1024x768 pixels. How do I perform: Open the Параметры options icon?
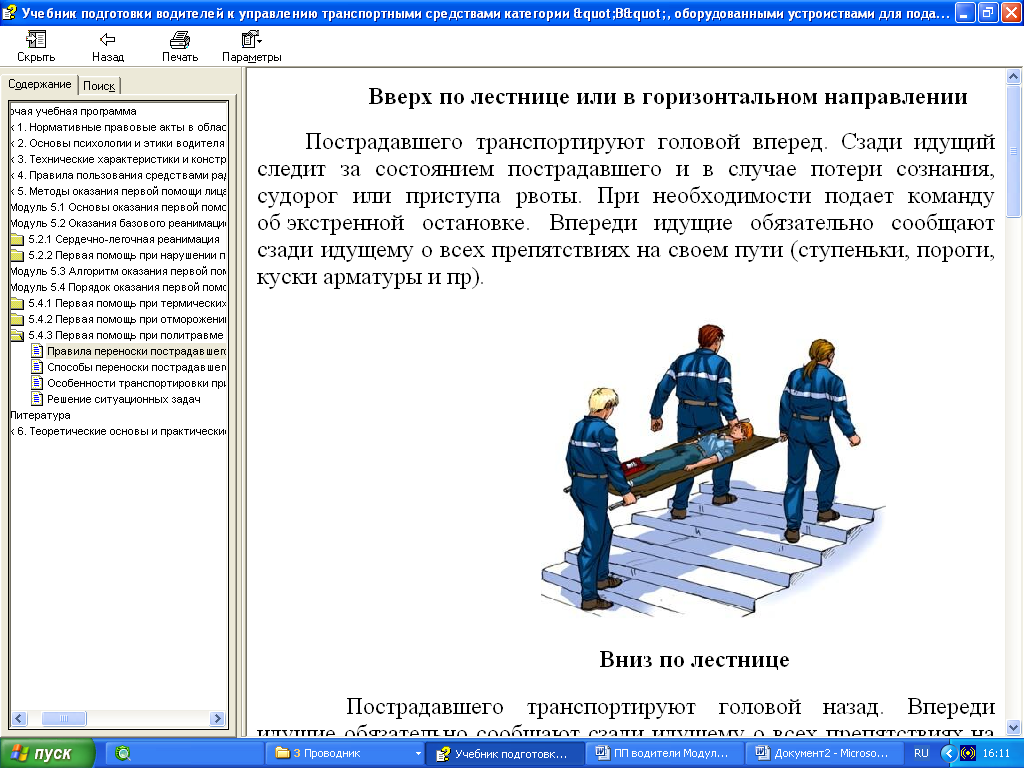[x=251, y=40]
